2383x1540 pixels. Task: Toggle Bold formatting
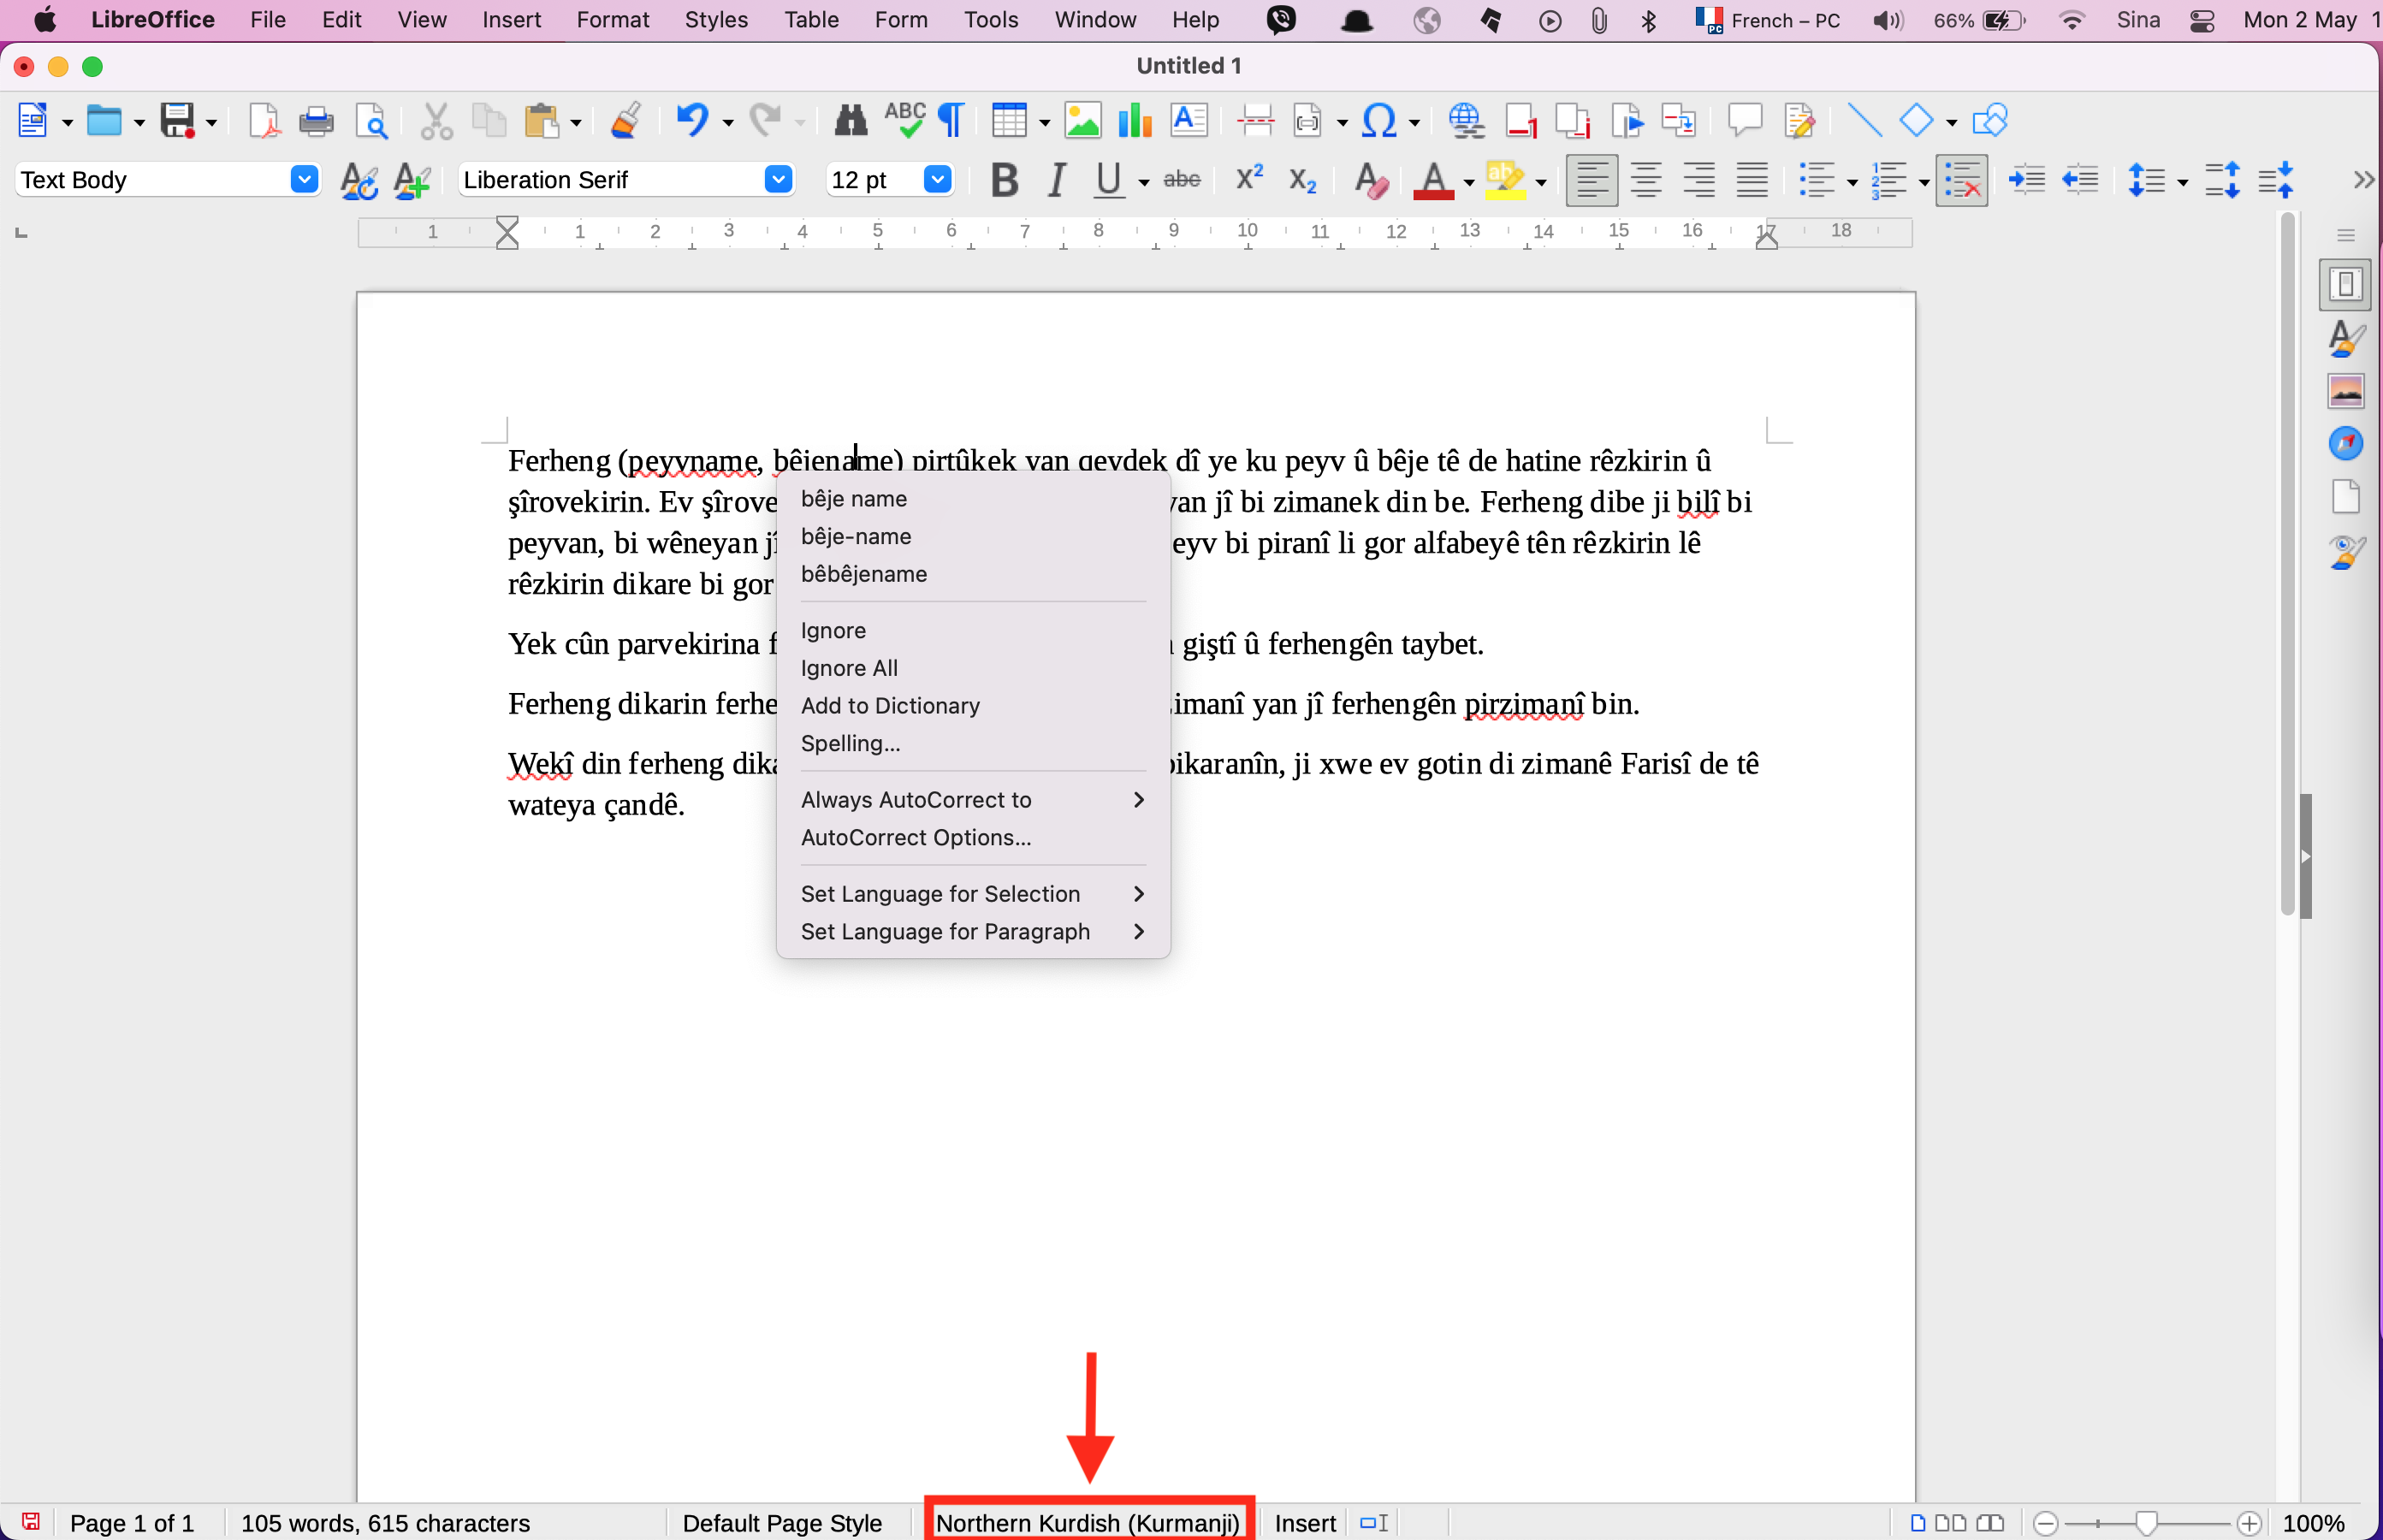pyautogui.click(x=1004, y=180)
